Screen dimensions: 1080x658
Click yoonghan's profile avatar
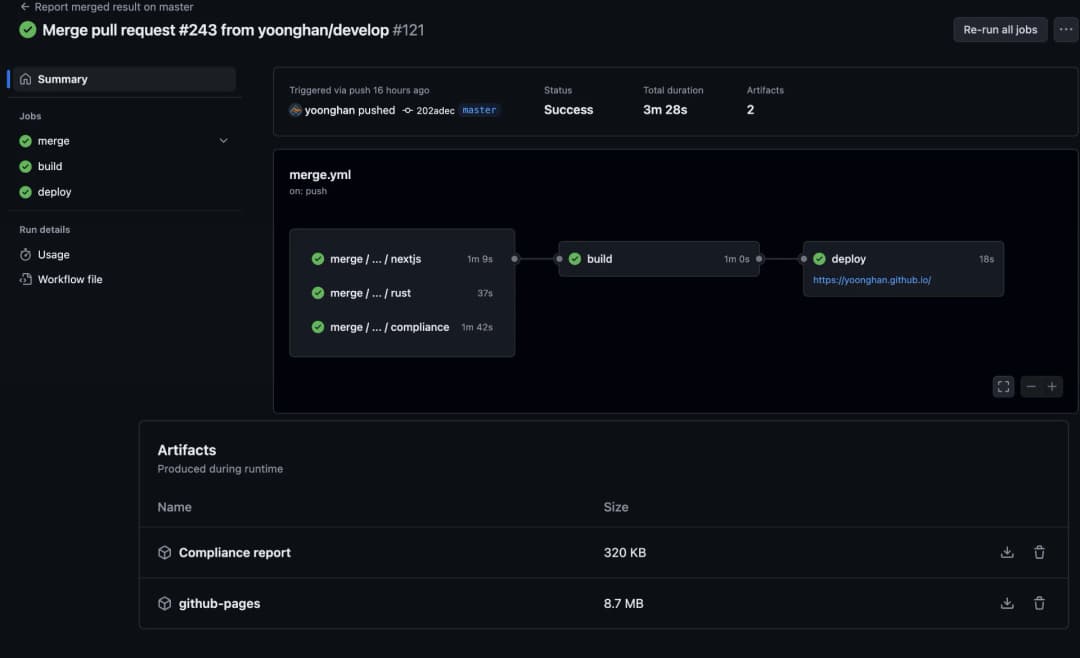(295, 110)
